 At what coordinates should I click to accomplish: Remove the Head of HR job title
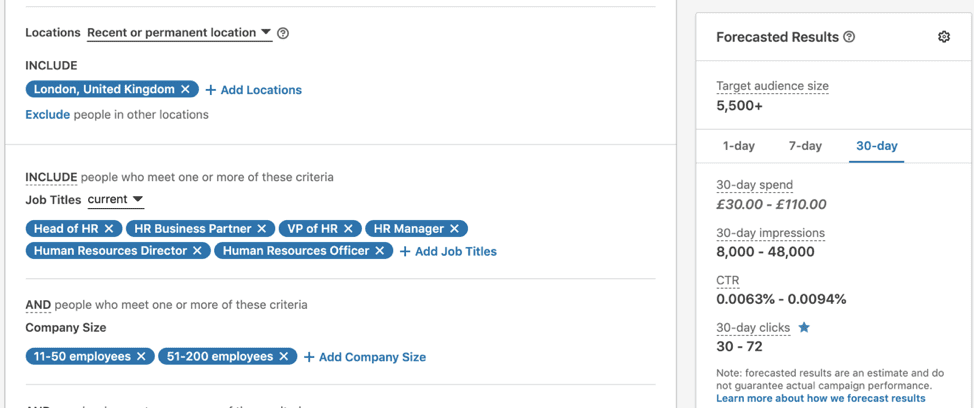coord(110,229)
